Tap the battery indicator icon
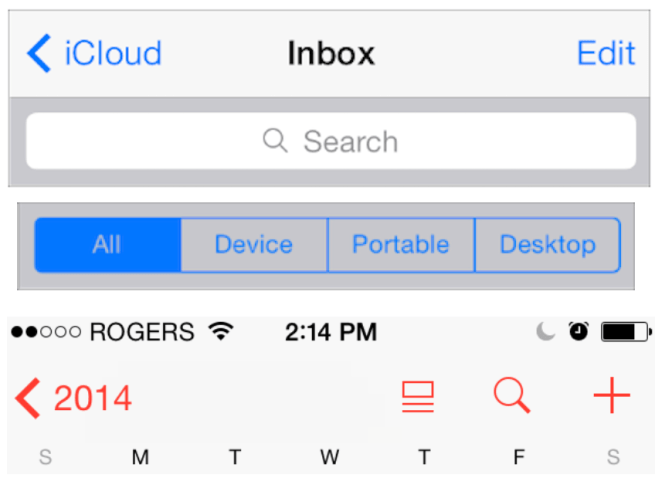Screen dimensions: 655x488 [626, 332]
